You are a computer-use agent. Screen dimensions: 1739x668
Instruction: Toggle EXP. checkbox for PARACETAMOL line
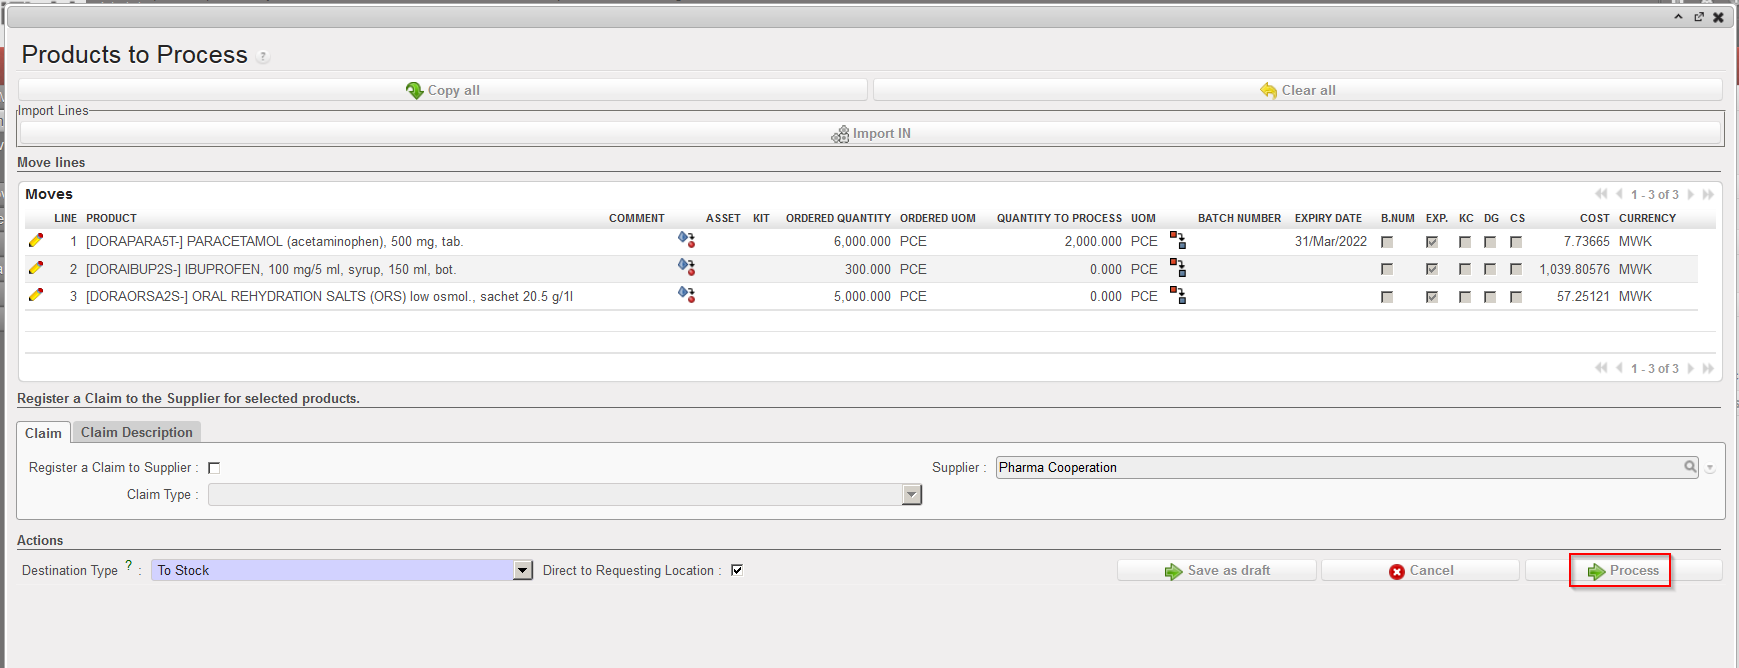click(1432, 242)
